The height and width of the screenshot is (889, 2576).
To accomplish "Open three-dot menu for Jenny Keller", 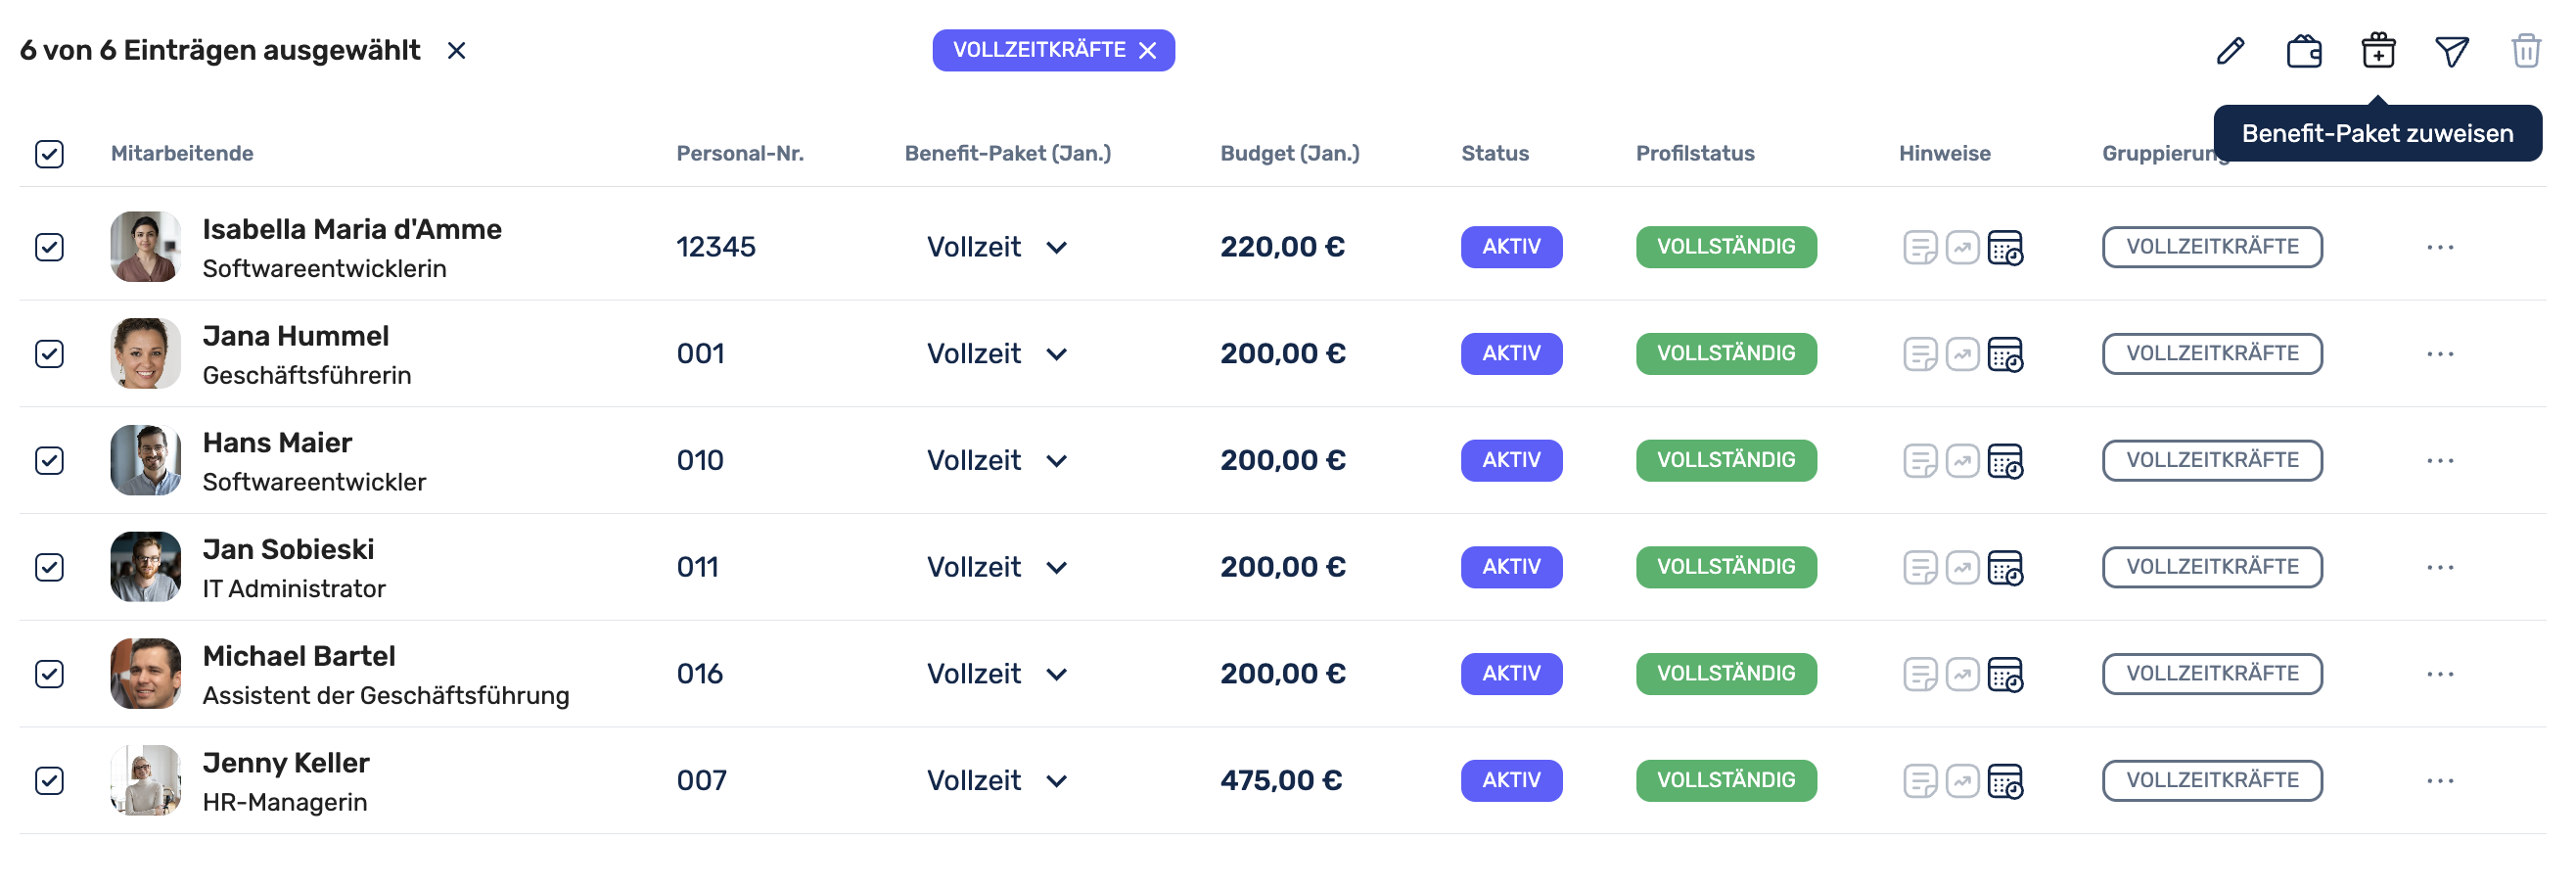I will (2439, 781).
